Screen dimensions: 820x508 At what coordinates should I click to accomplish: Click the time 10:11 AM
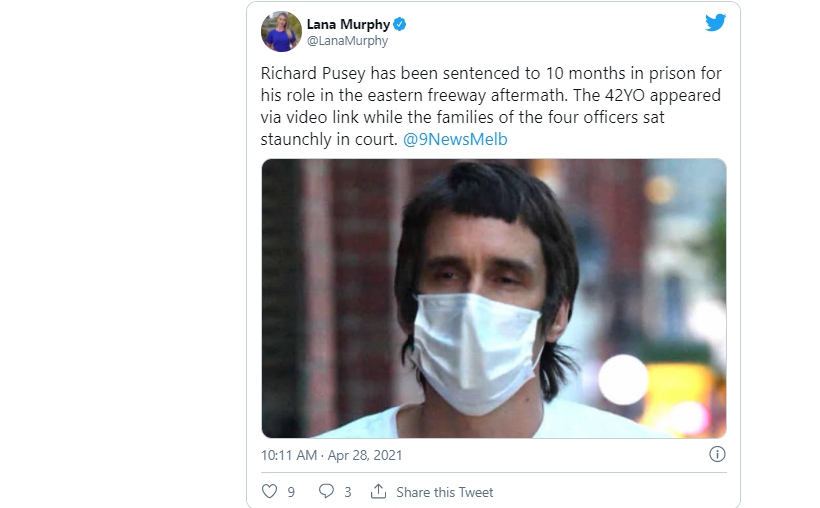(x=289, y=455)
